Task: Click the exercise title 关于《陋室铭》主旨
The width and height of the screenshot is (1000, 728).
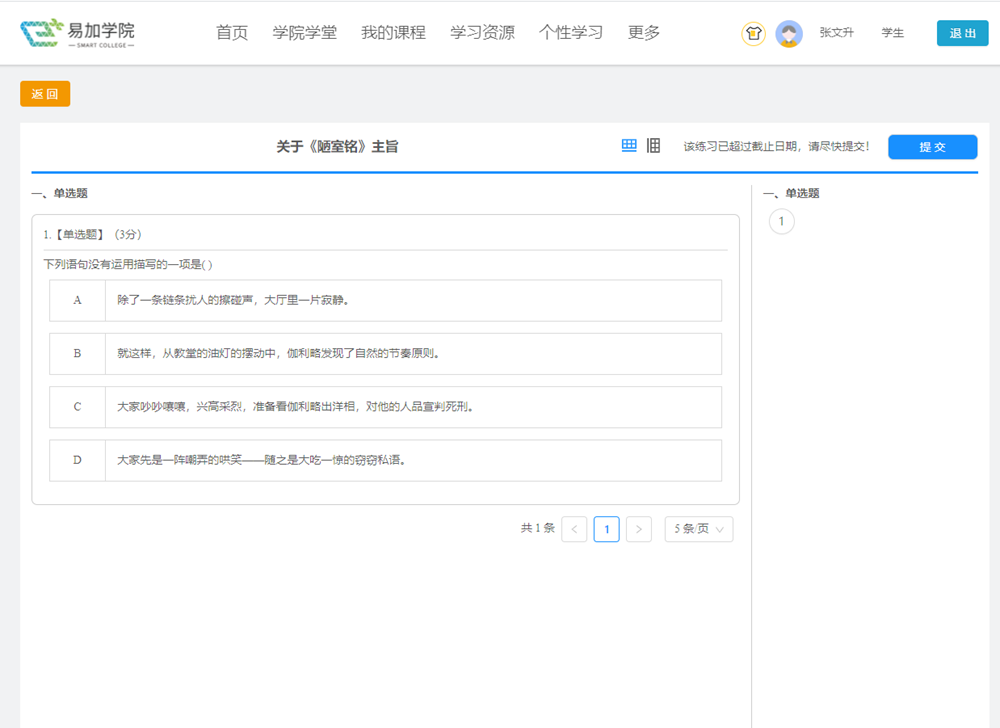Action: coord(337,147)
